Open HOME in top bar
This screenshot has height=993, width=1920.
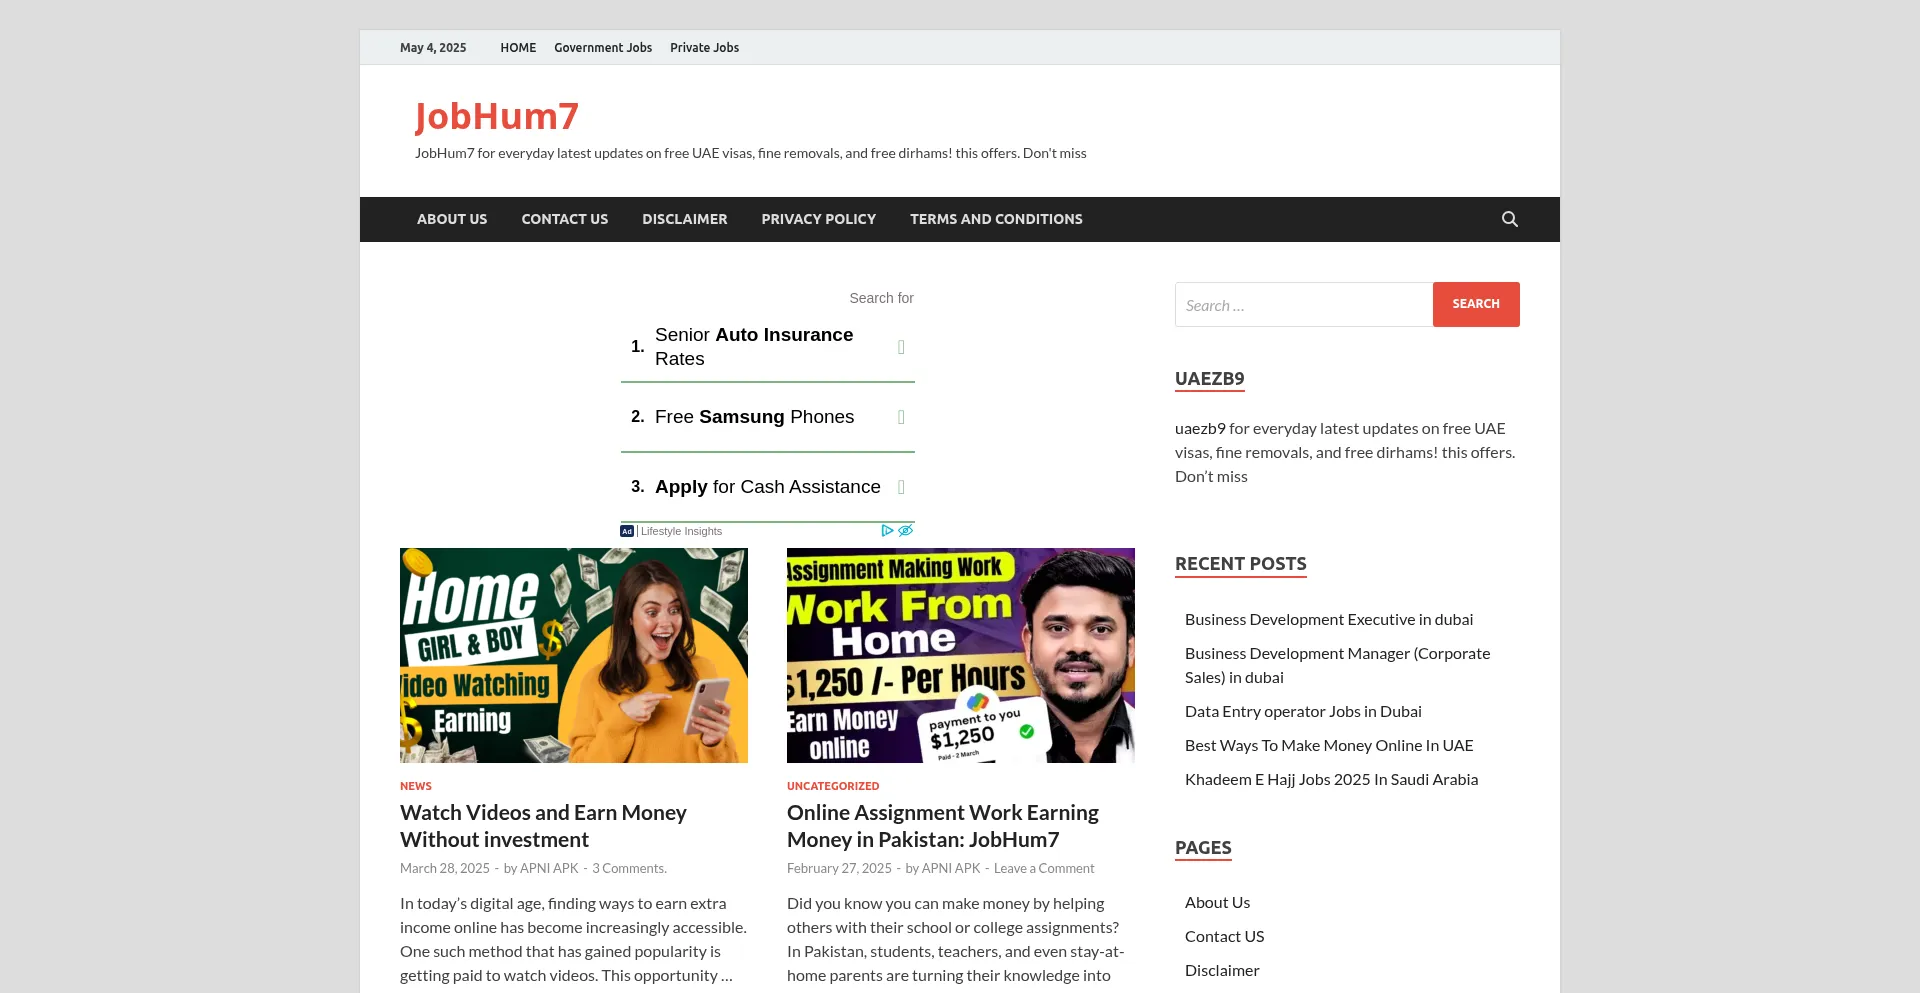pyautogui.click(x=518, y=48)
